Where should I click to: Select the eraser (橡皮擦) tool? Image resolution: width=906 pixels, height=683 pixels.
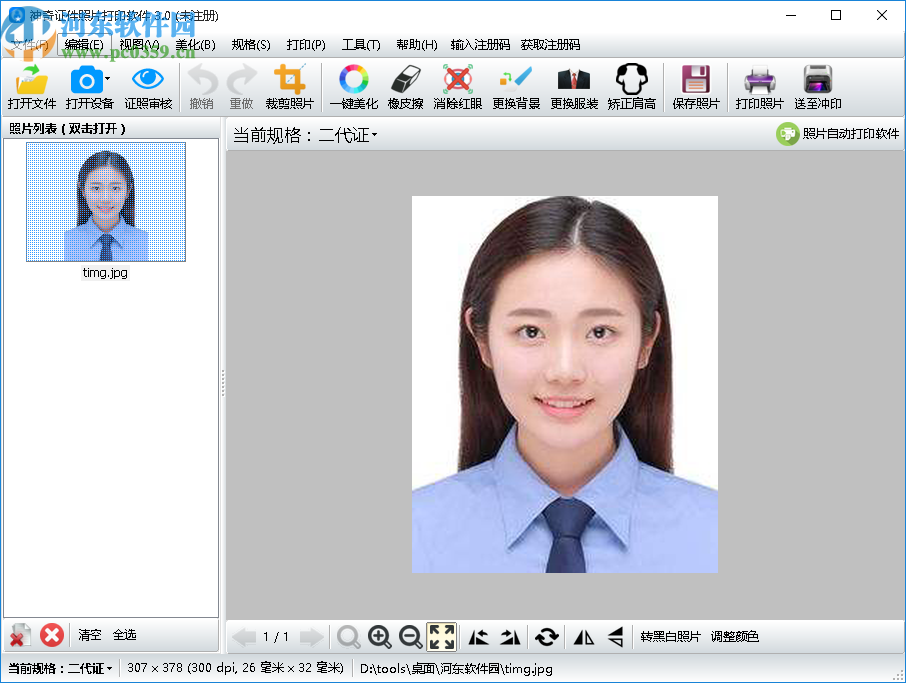pos(405,80)
